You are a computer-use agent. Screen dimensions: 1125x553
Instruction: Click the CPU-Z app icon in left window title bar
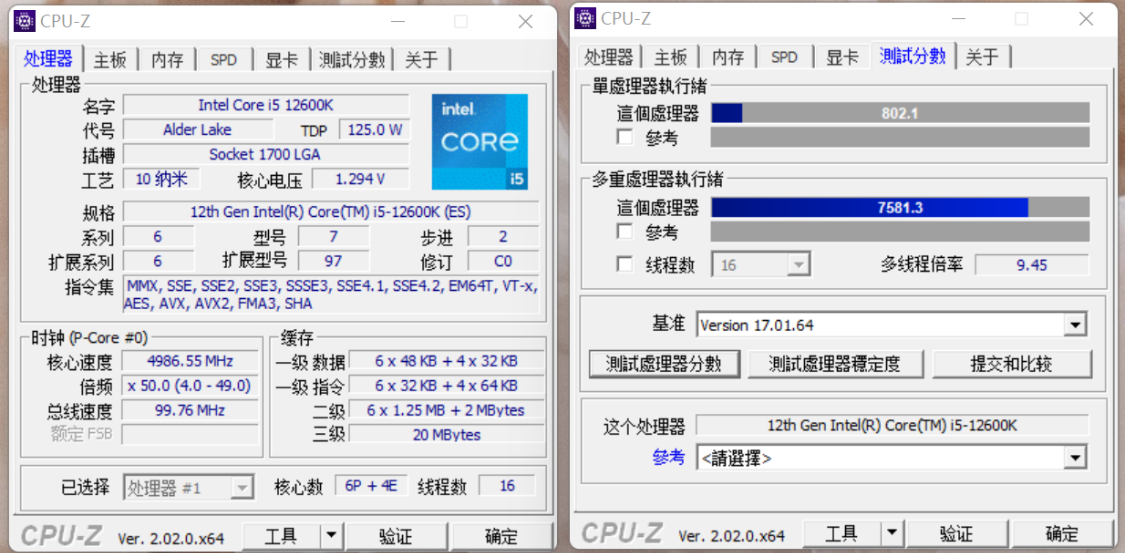point(24,21)
